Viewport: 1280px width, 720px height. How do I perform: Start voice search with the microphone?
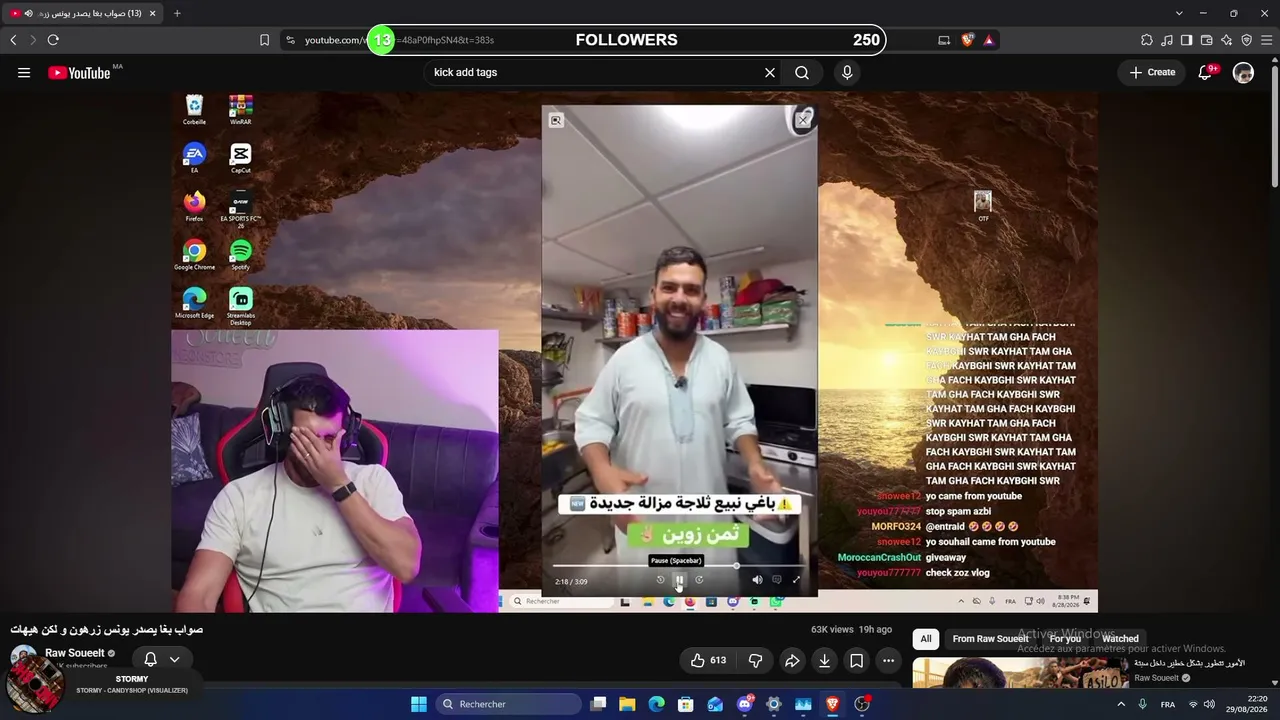pos(847,72)
